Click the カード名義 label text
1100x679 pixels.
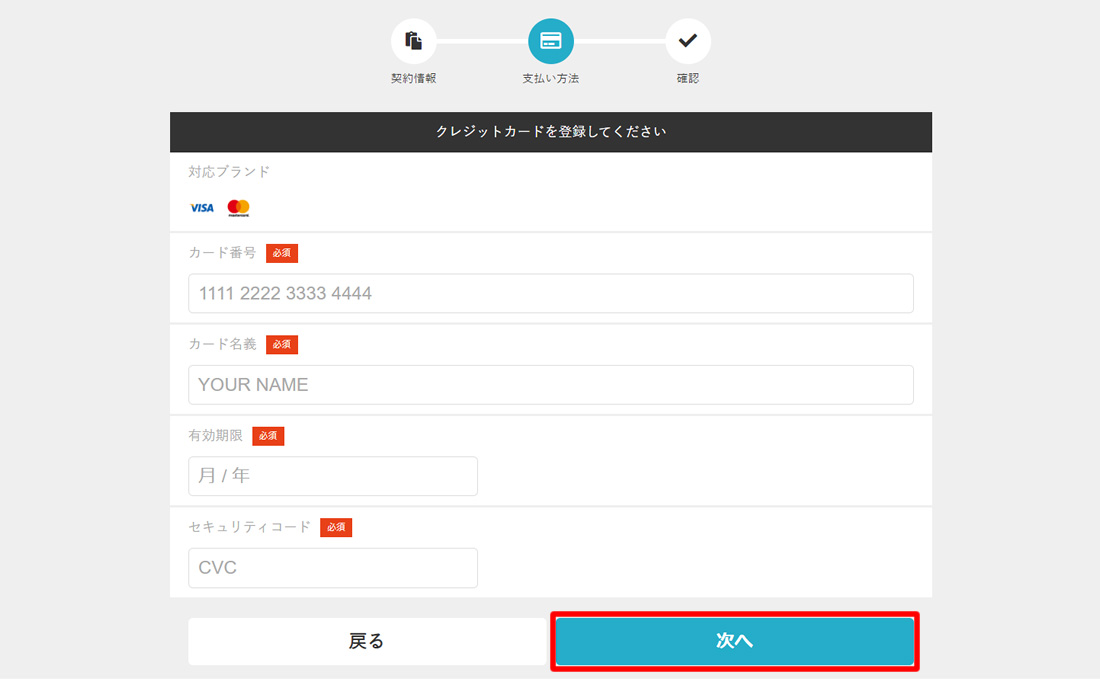pyautogui.click(x=222, y=344)
